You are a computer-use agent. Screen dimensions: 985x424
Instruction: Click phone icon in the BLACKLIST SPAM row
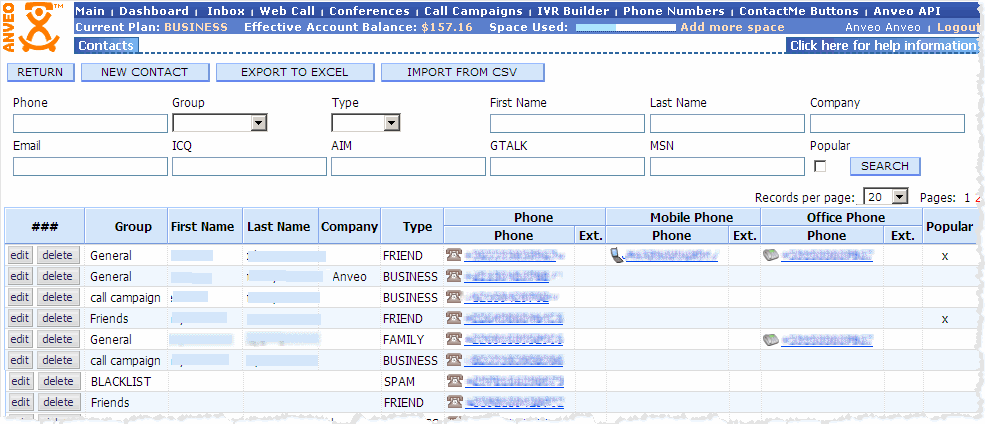click(454, 381)
